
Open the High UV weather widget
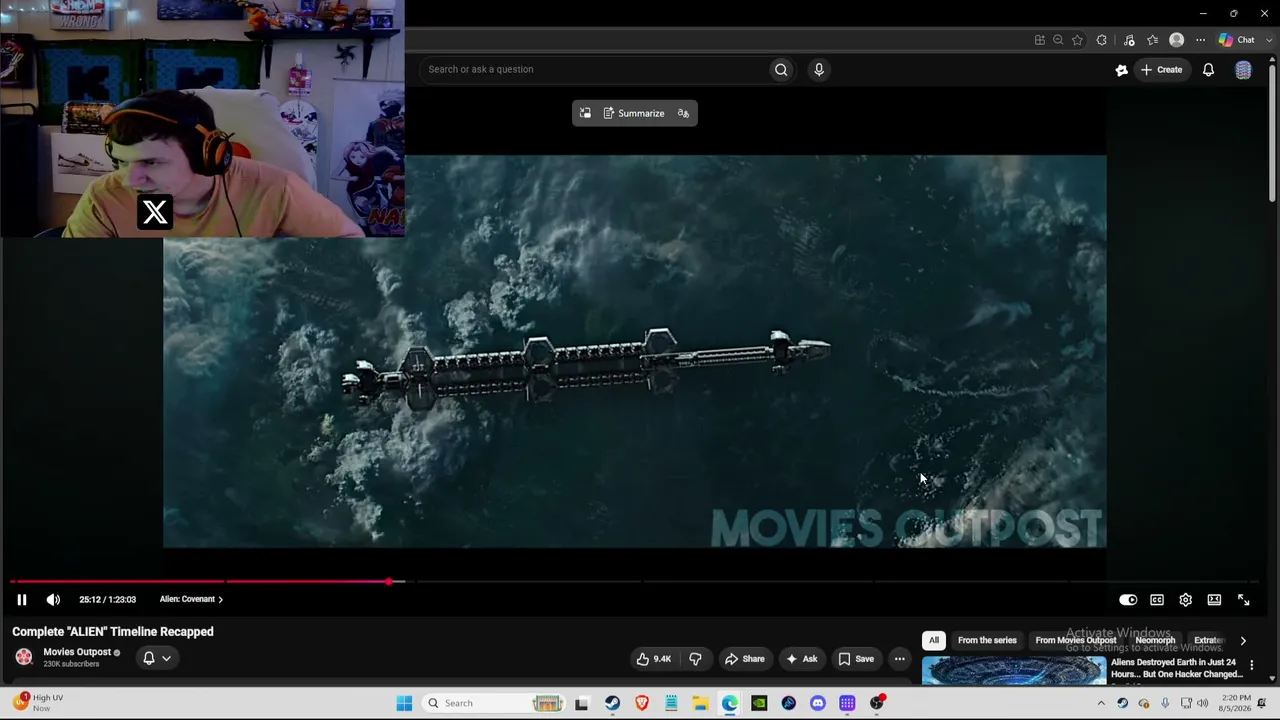[40, 702]
